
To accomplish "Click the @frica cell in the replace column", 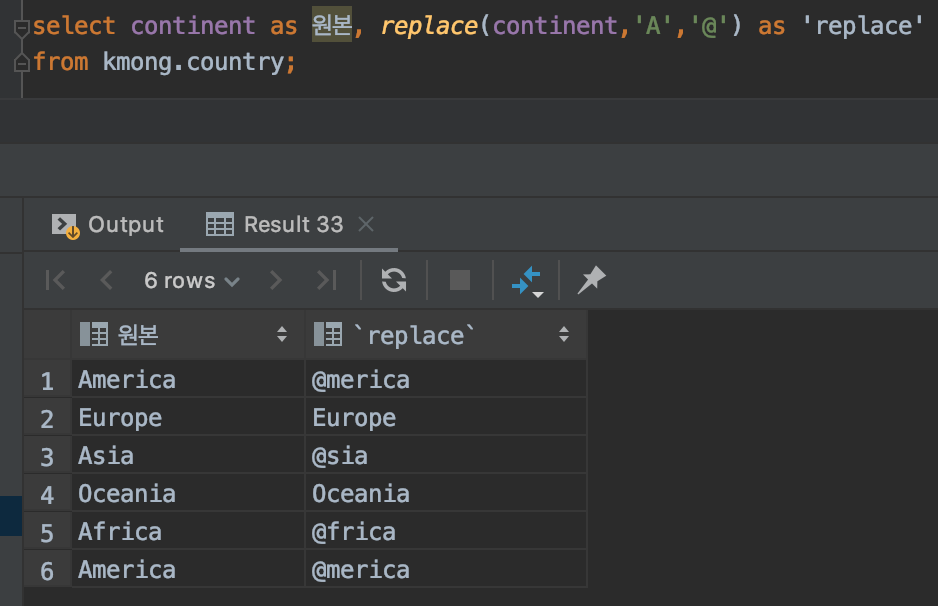I will 354,532.
